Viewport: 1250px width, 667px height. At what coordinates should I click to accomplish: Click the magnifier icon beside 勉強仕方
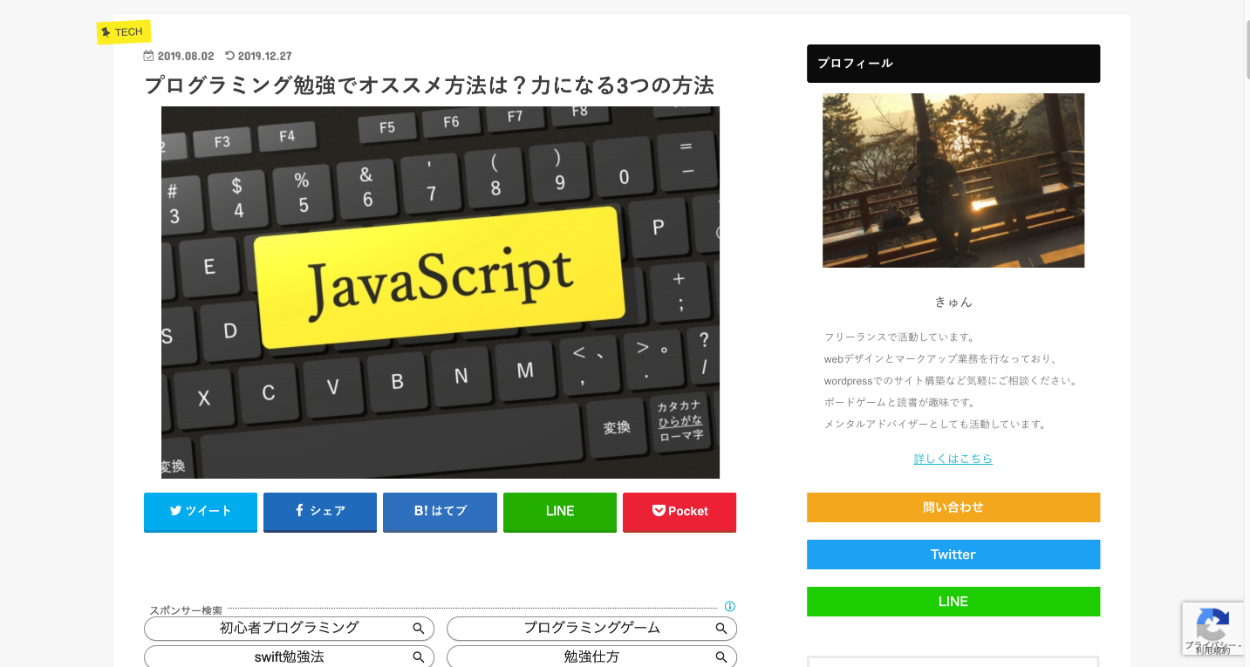pos(721,657)
